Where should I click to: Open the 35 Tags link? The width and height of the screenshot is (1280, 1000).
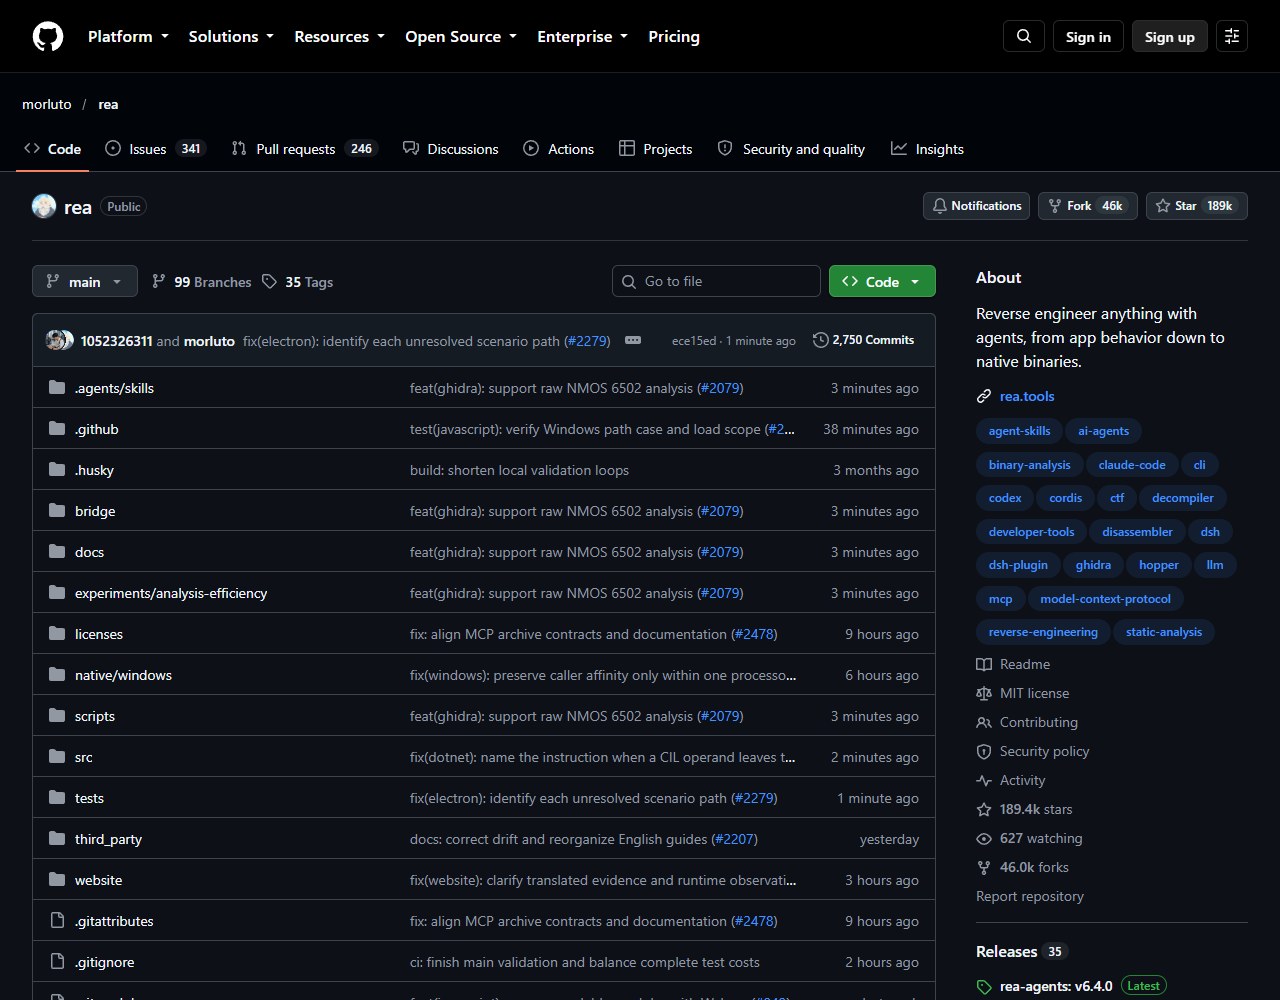[x=298, y=282]
